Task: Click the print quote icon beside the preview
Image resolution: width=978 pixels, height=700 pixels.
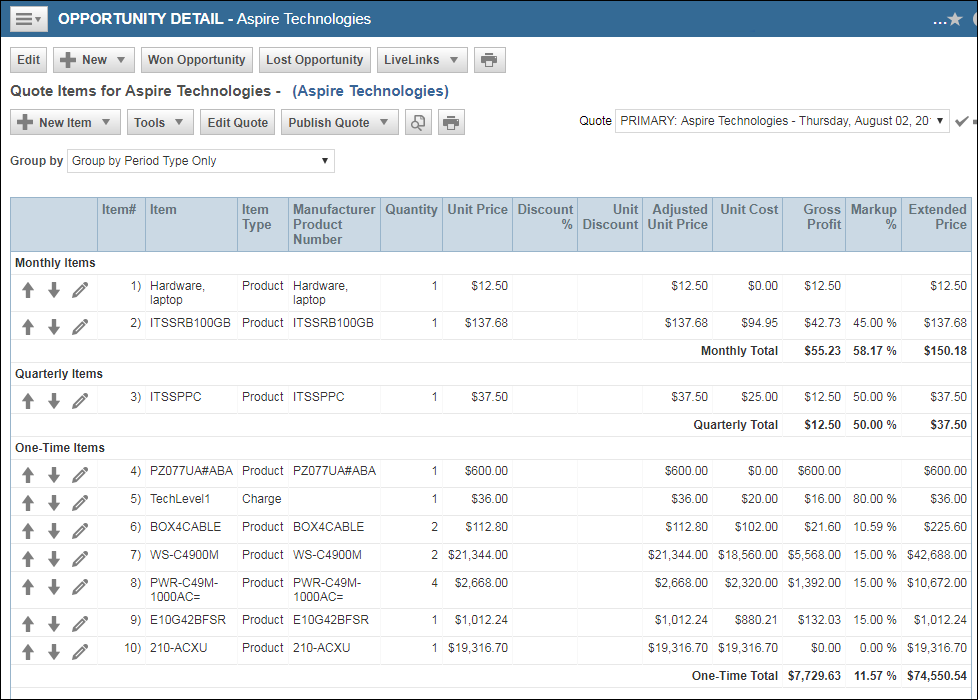Action: (451, 123)
